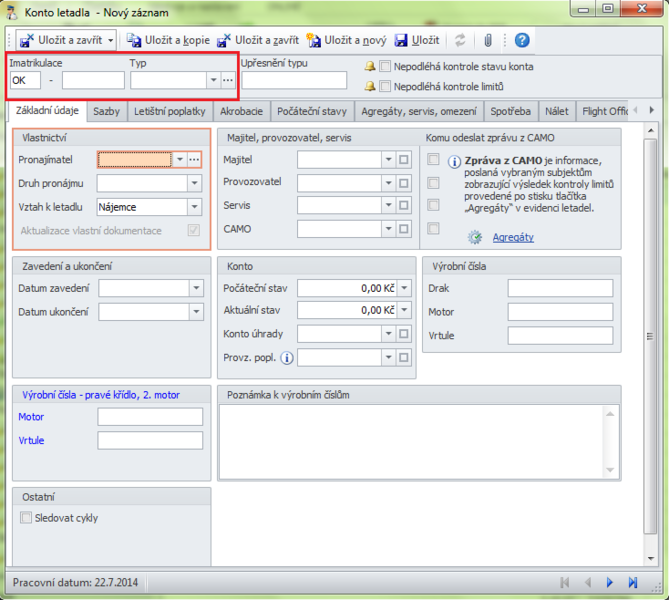Click the square button next to Majitel field
Screen dimensions: 669x600
404,159
